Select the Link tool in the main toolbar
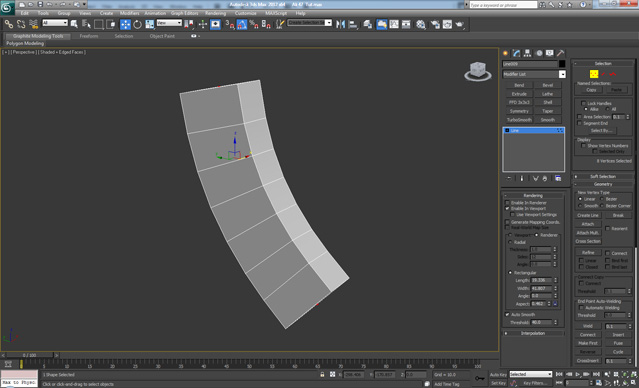This screenshot has height=388, width=639. tap(9, 24)
